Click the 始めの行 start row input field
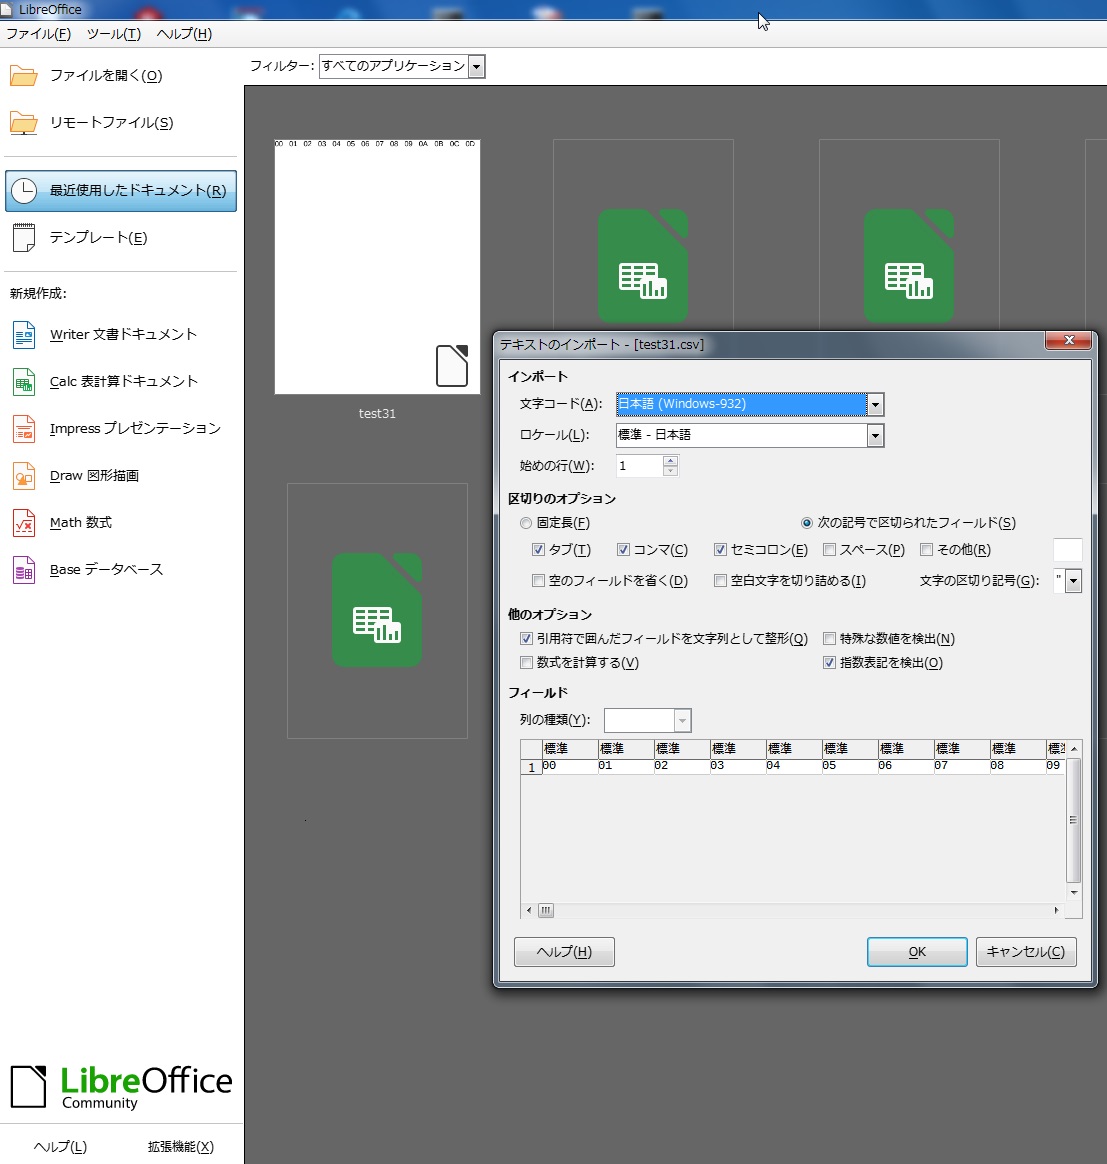The height and width of the screenshot is (1164, 1107). (x=639, y=466)
